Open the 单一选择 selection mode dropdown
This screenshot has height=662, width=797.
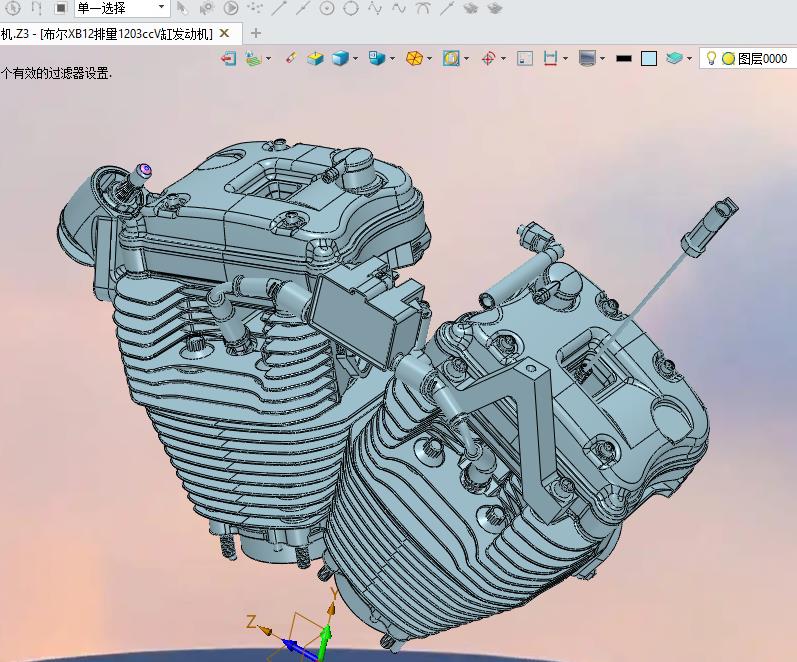coord(121,8)
